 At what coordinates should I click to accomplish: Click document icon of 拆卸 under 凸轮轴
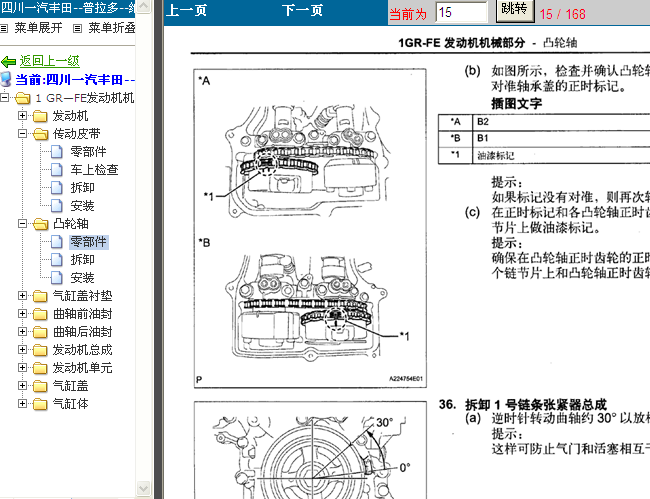(57, 259)
